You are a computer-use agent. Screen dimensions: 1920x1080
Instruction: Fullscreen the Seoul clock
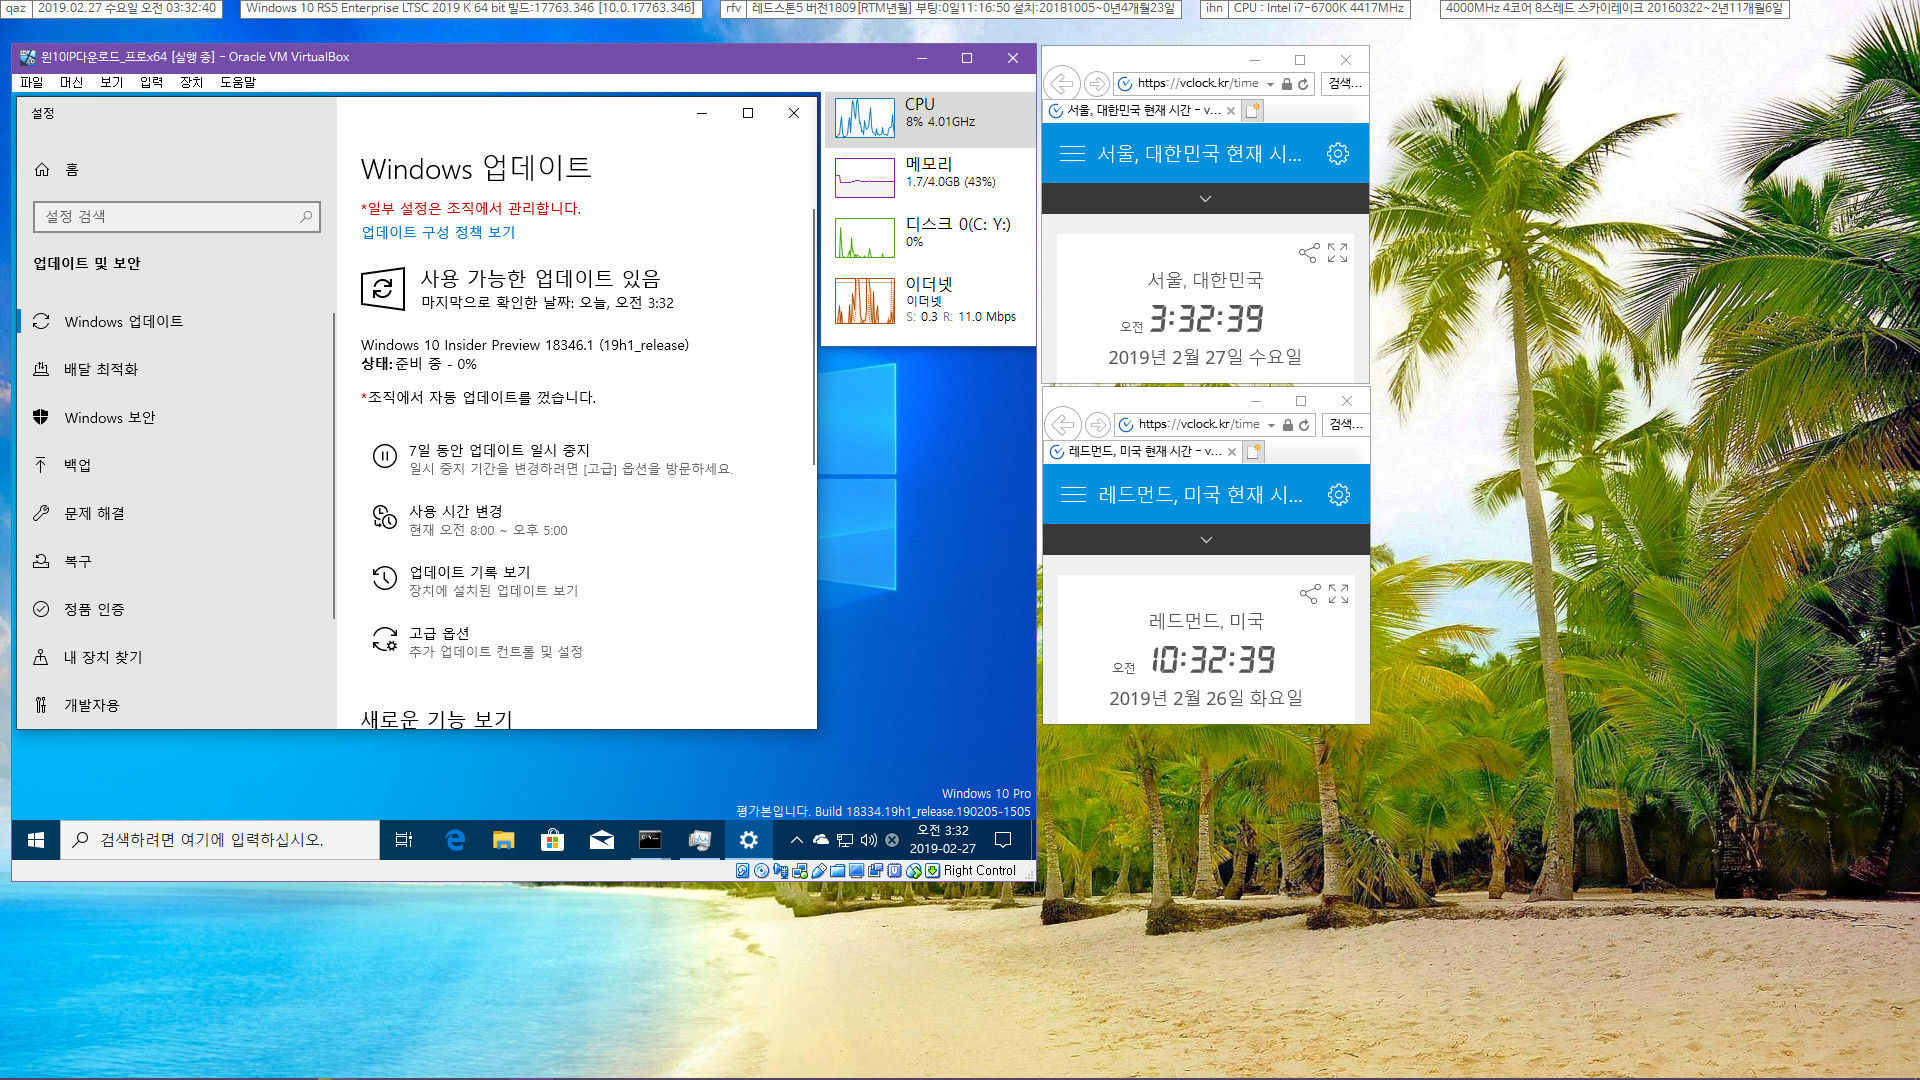1338,253
